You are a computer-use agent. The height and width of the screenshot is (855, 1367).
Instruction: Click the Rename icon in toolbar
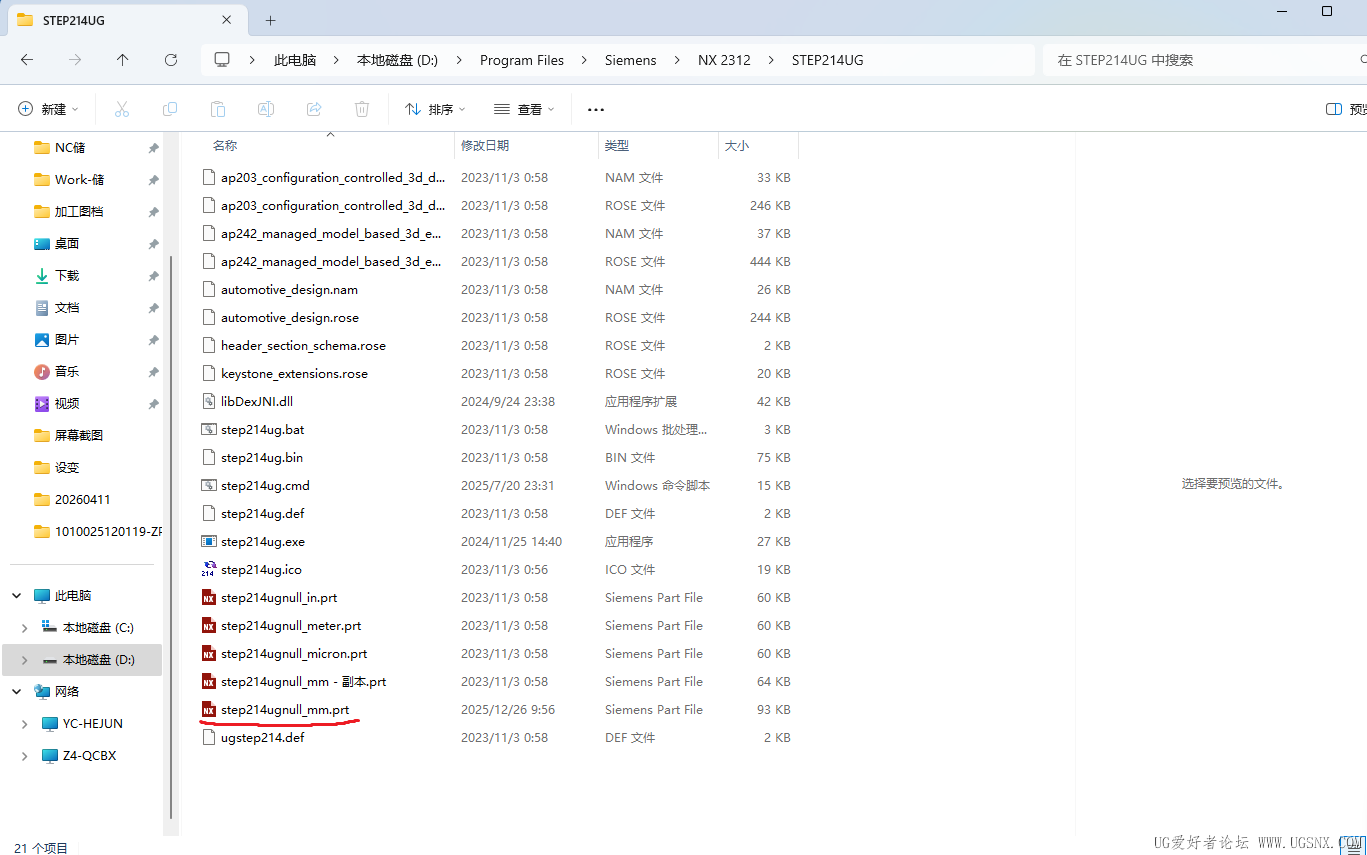pos(266,109)
